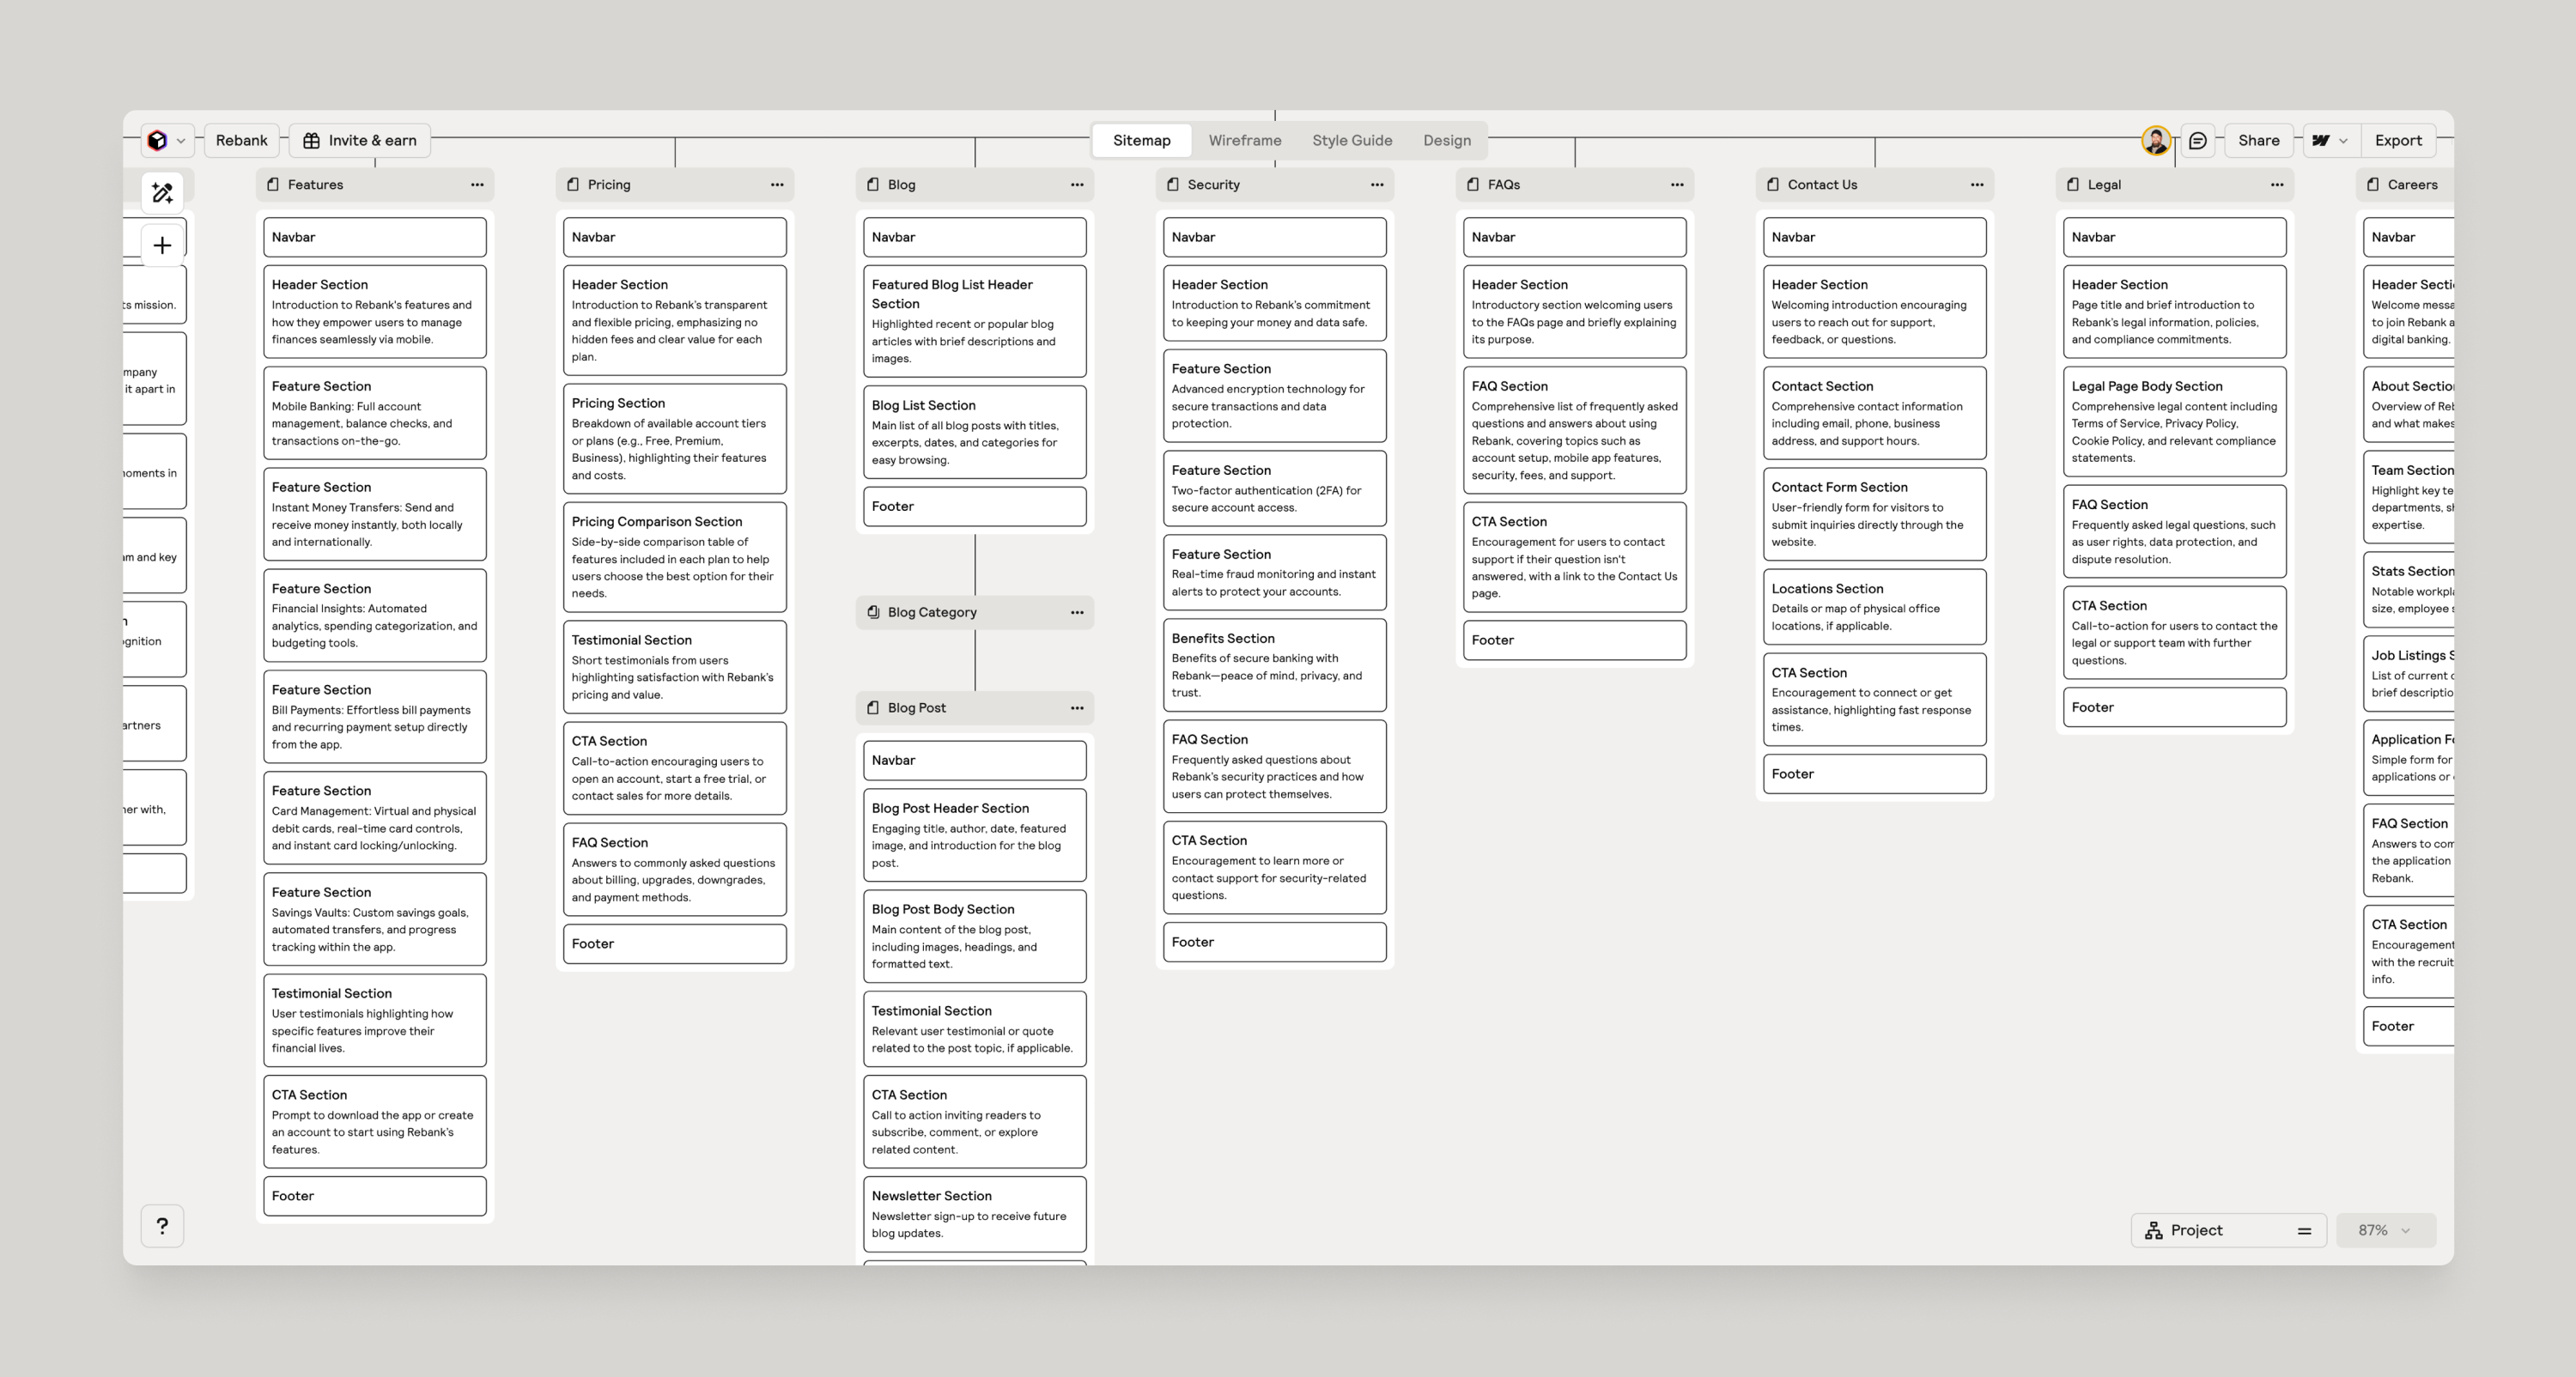Open the Features page three-dot menu

pyautogui.click(x=477, y=185)
